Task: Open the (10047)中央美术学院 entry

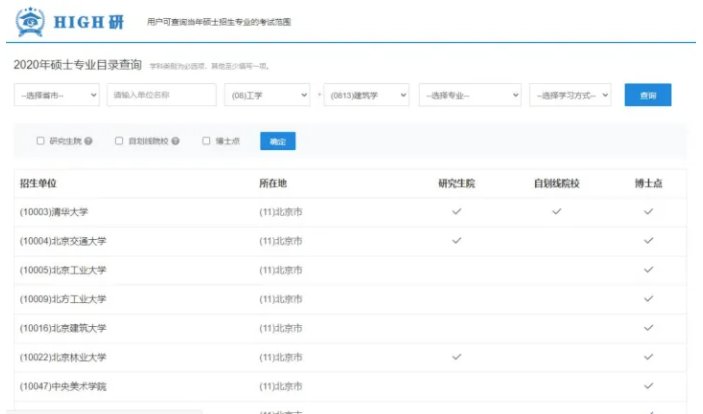Action: click(x=63, y=386)
